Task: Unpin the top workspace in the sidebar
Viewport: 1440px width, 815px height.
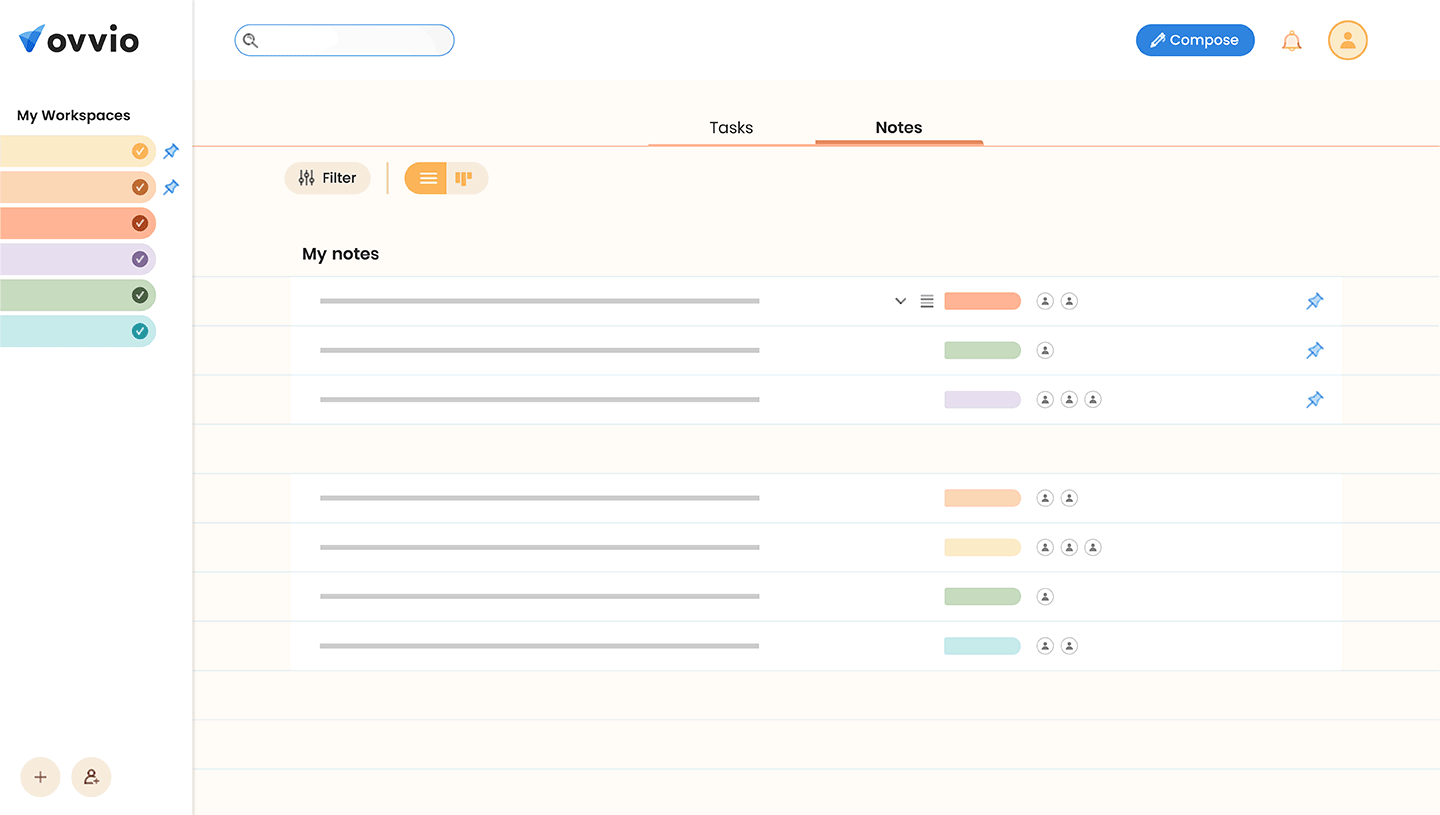Action: click(170, 151)
